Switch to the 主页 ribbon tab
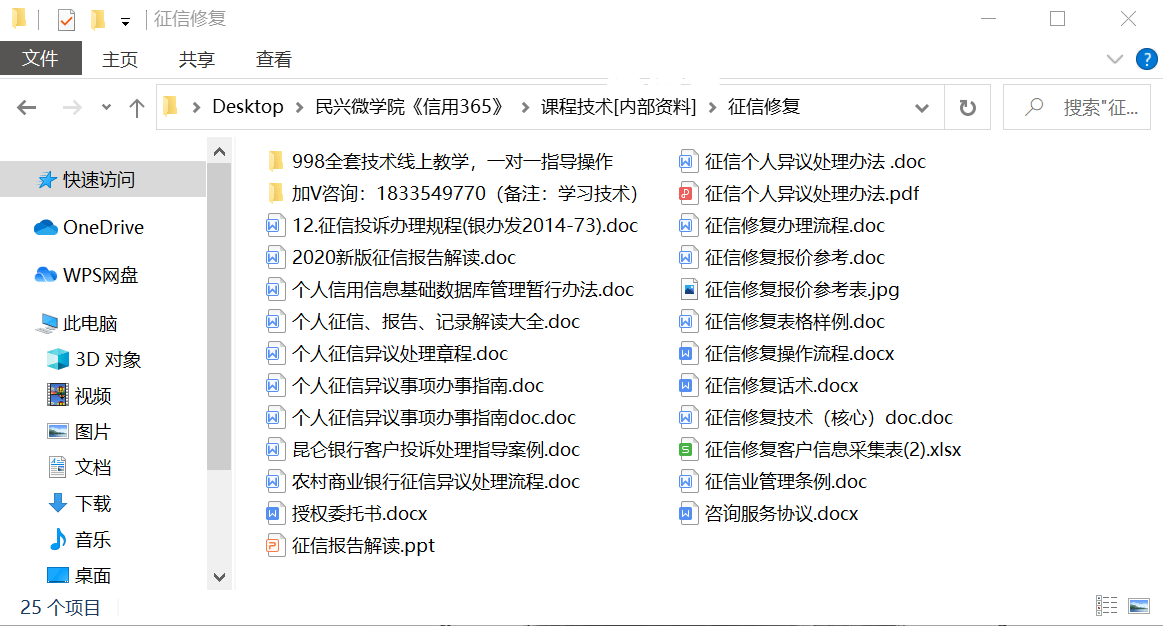The image size is (1163, 626). click(x=119, y=59)
